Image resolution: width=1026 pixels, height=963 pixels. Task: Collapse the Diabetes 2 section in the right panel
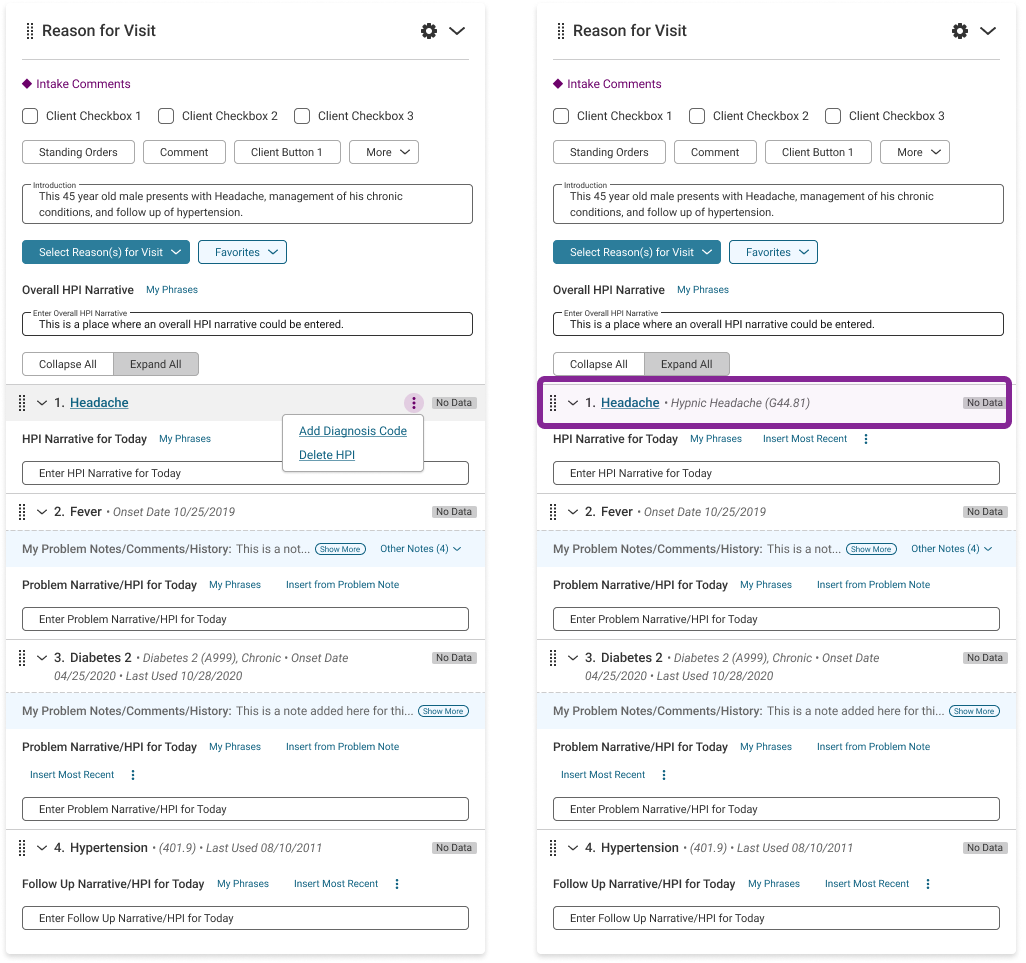pyautogui.click(x=573, y=658)
